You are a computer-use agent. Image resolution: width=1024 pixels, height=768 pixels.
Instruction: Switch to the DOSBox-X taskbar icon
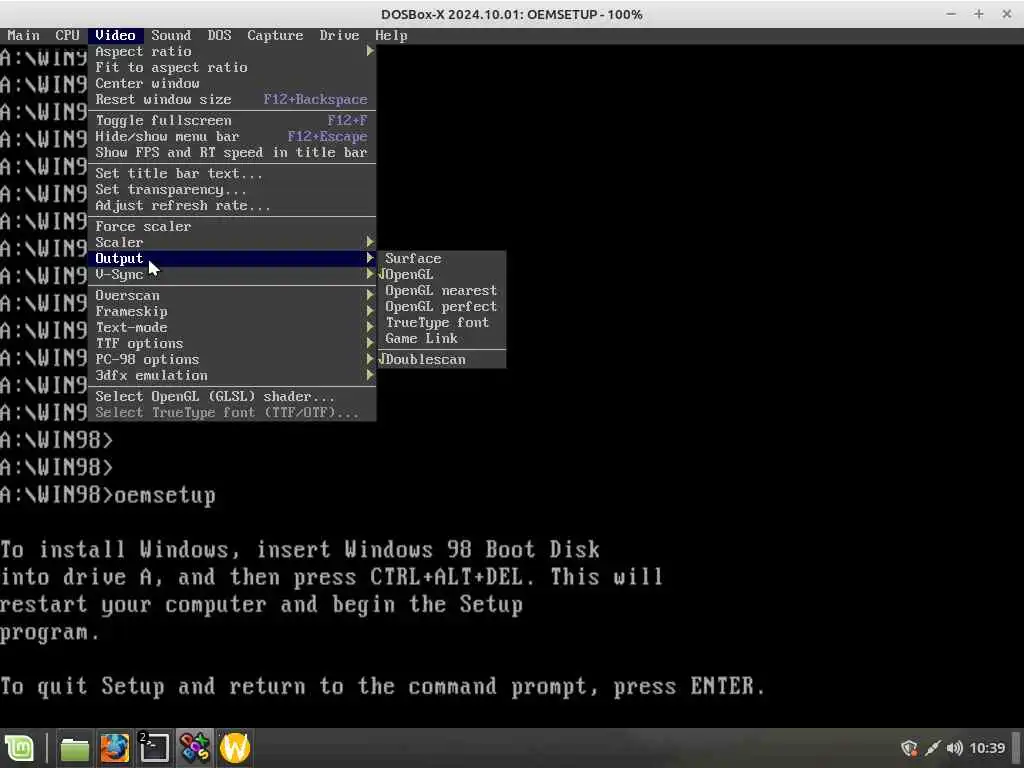[x=195, y=748]
